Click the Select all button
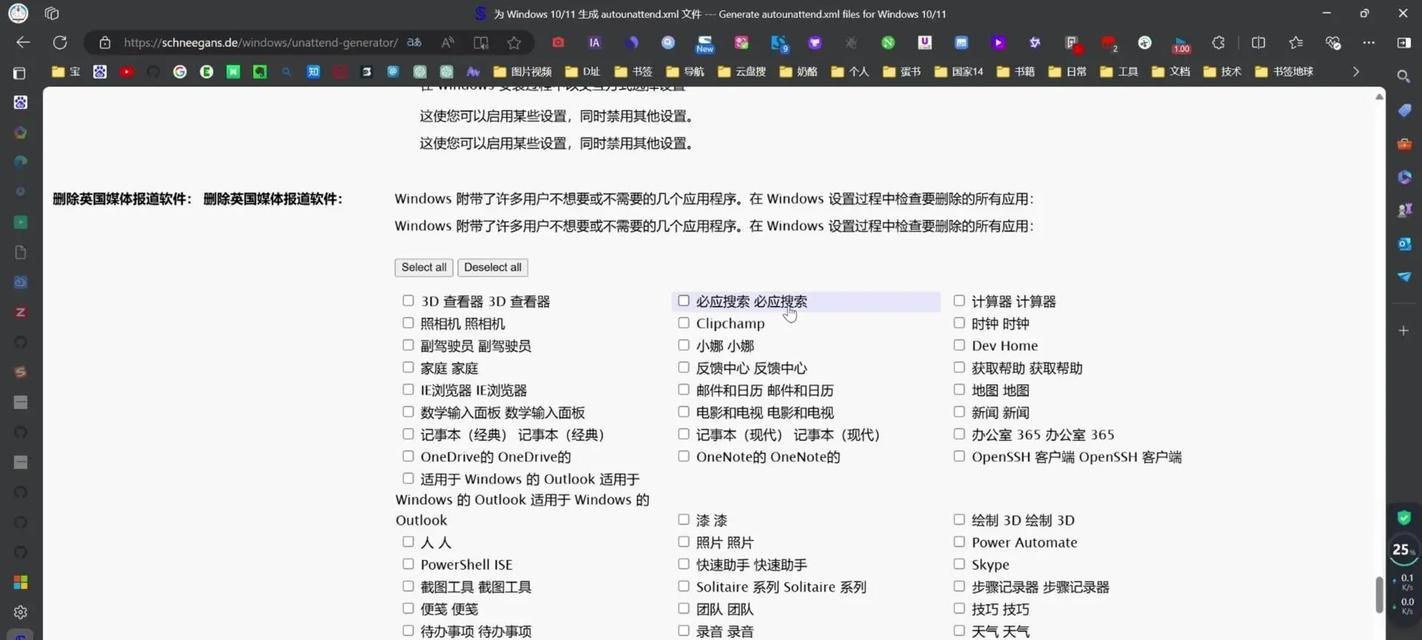1422x640 pixels. [x=424, y=267]
